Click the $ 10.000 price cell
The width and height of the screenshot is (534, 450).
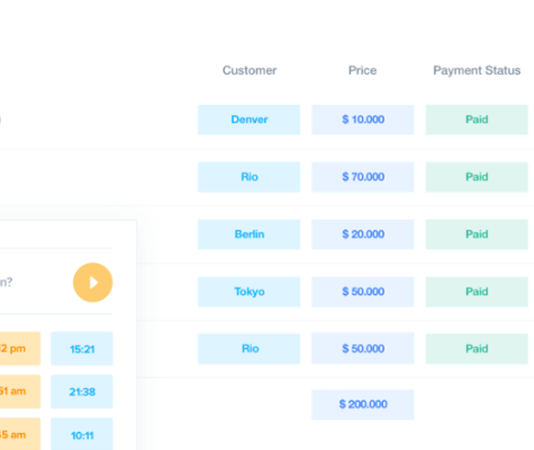[363, 120]
